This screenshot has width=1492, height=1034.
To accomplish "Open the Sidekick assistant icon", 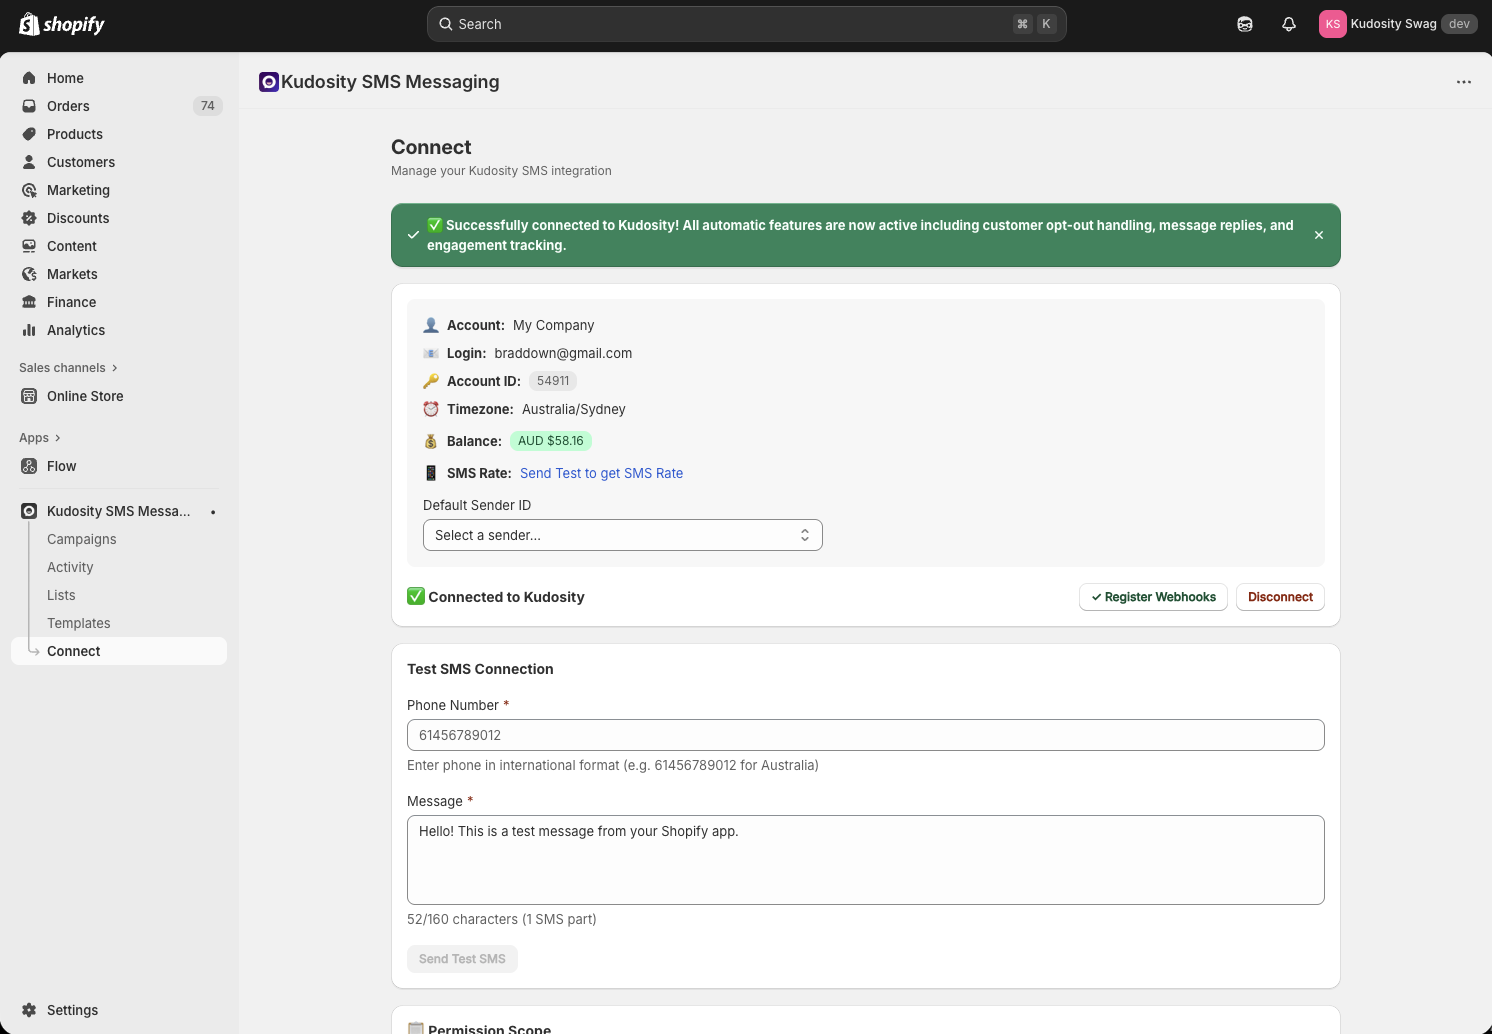I will point(1245,24).
